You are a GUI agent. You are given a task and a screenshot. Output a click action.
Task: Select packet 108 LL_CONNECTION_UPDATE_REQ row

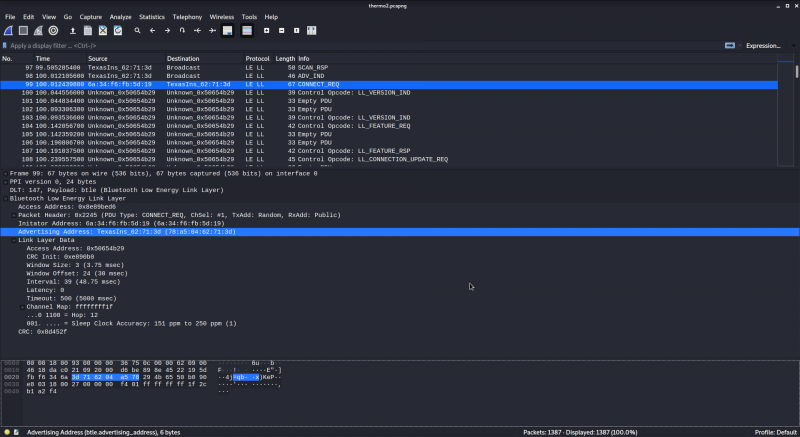389,159
